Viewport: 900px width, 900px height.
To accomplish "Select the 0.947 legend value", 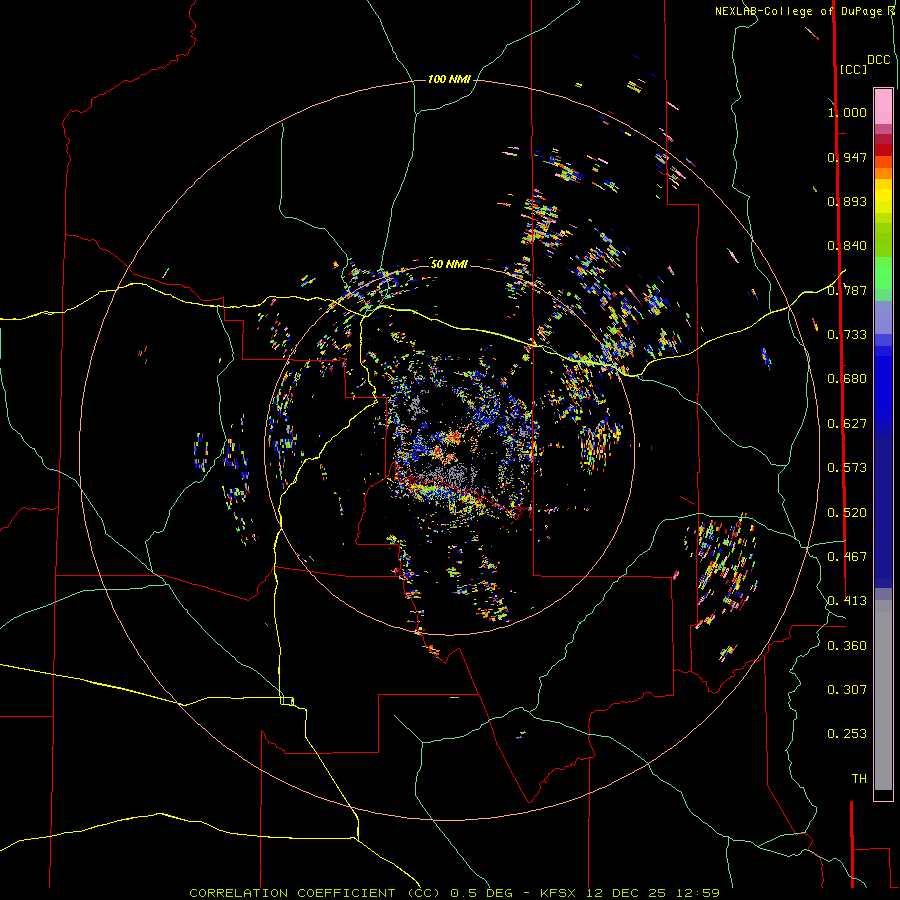I will tap(847, 157).
